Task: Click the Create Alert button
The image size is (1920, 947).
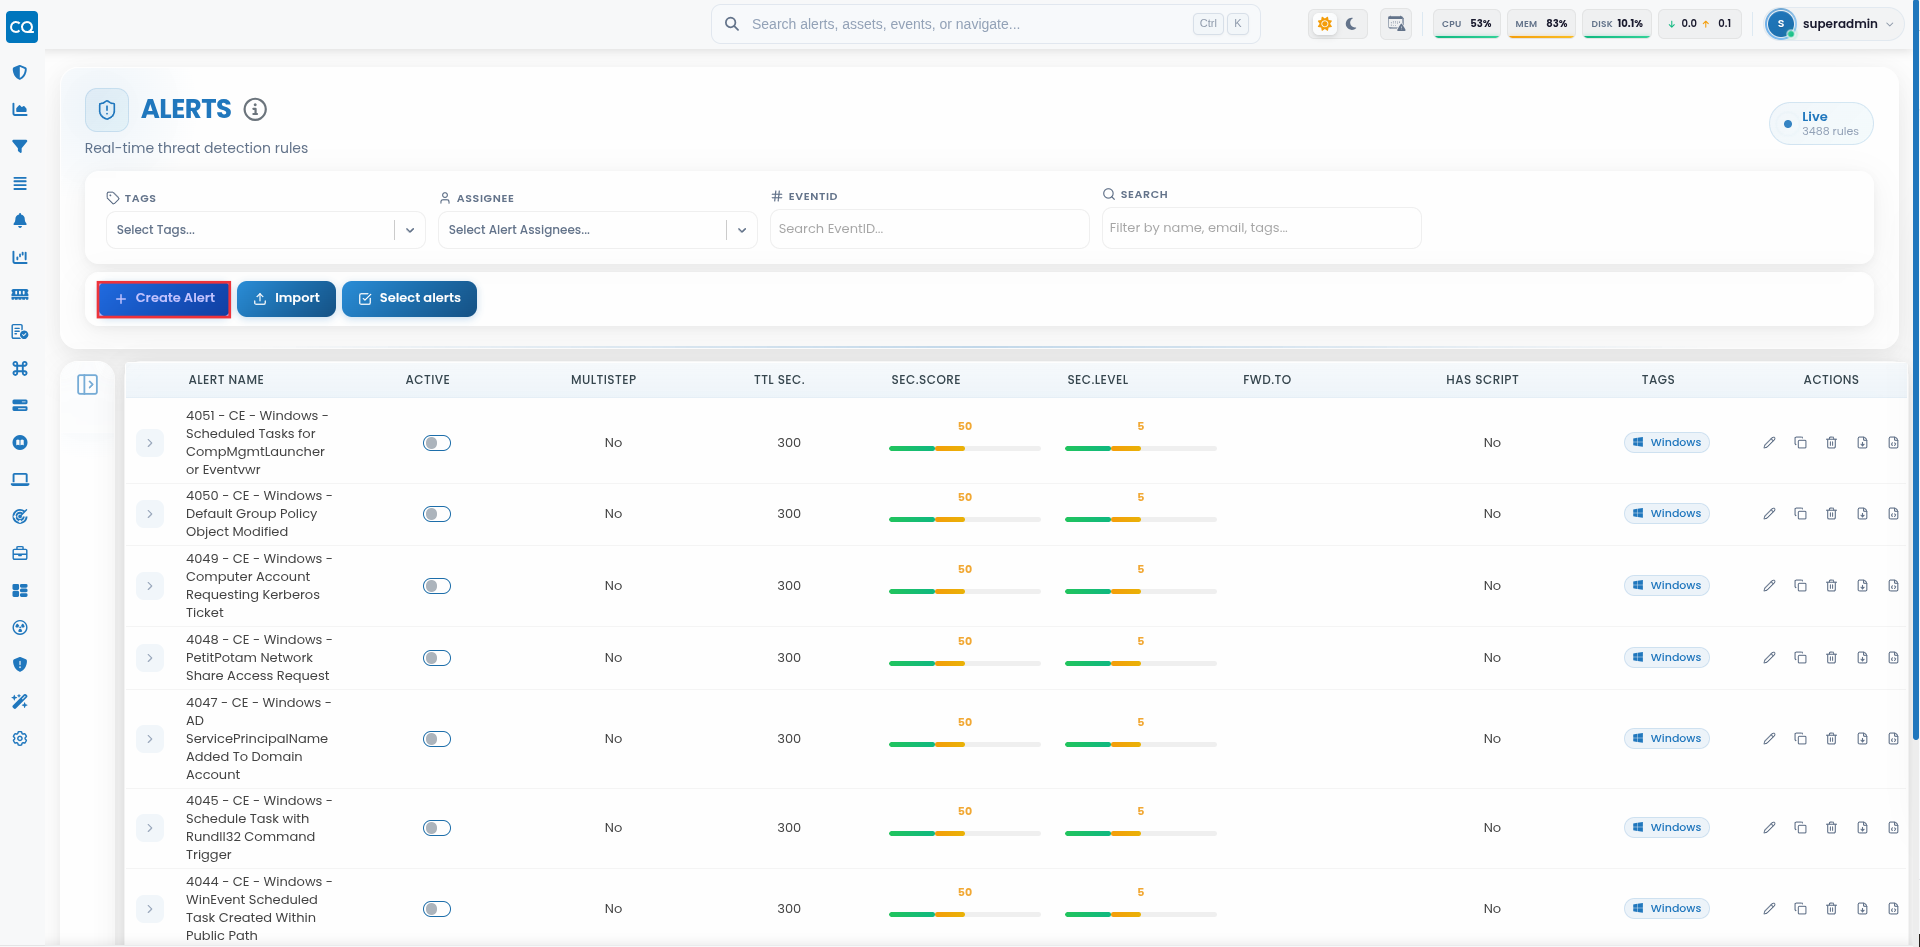Action: pyautogui.click(x=164, y=299)
